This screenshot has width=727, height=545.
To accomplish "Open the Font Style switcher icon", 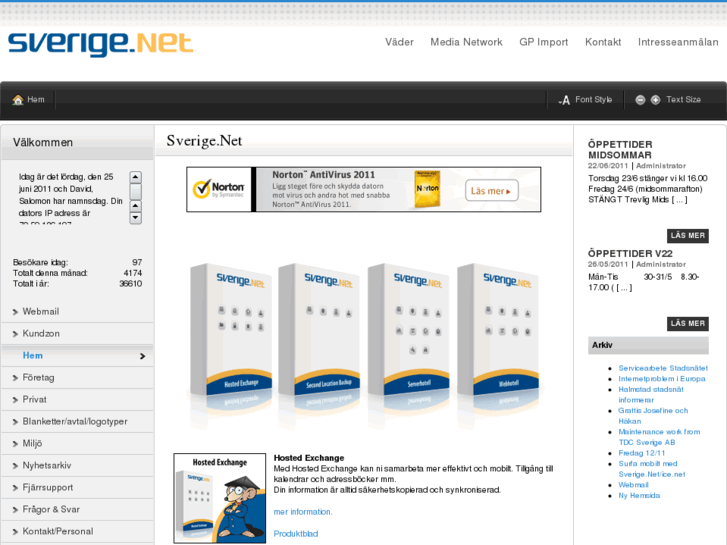I will coord(564,100).
